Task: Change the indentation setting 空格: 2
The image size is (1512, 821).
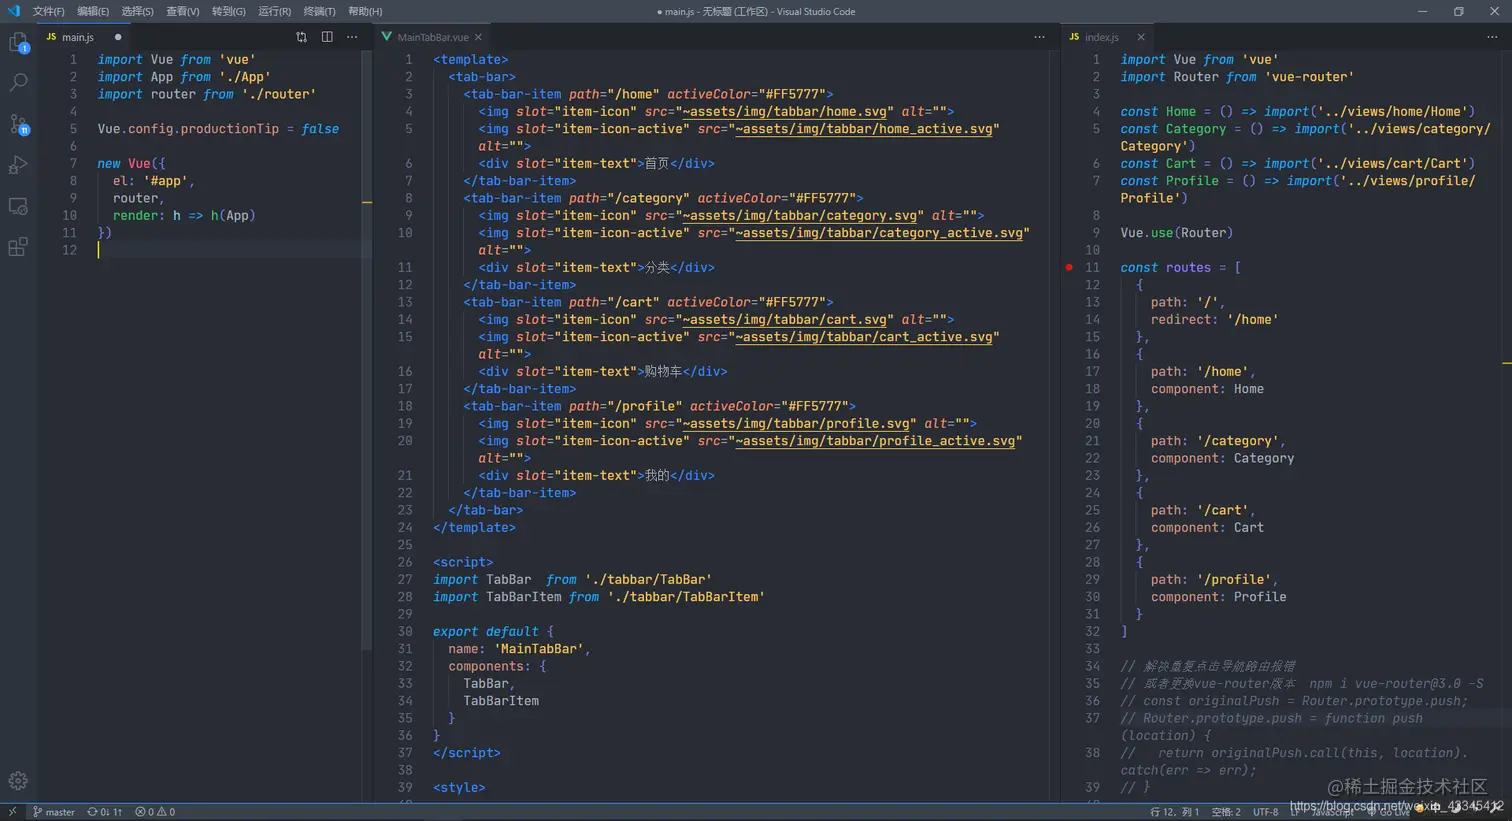Action: coord(1225,812)
